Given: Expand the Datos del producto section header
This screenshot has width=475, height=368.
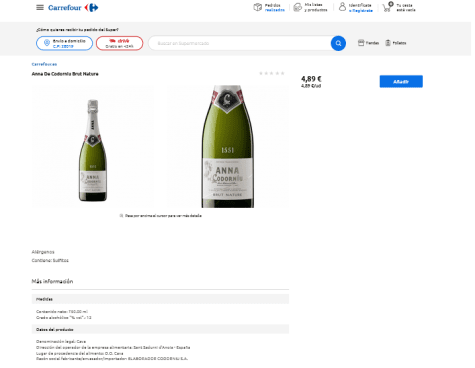Looking at the screenshot, I should tap(160, 329).
